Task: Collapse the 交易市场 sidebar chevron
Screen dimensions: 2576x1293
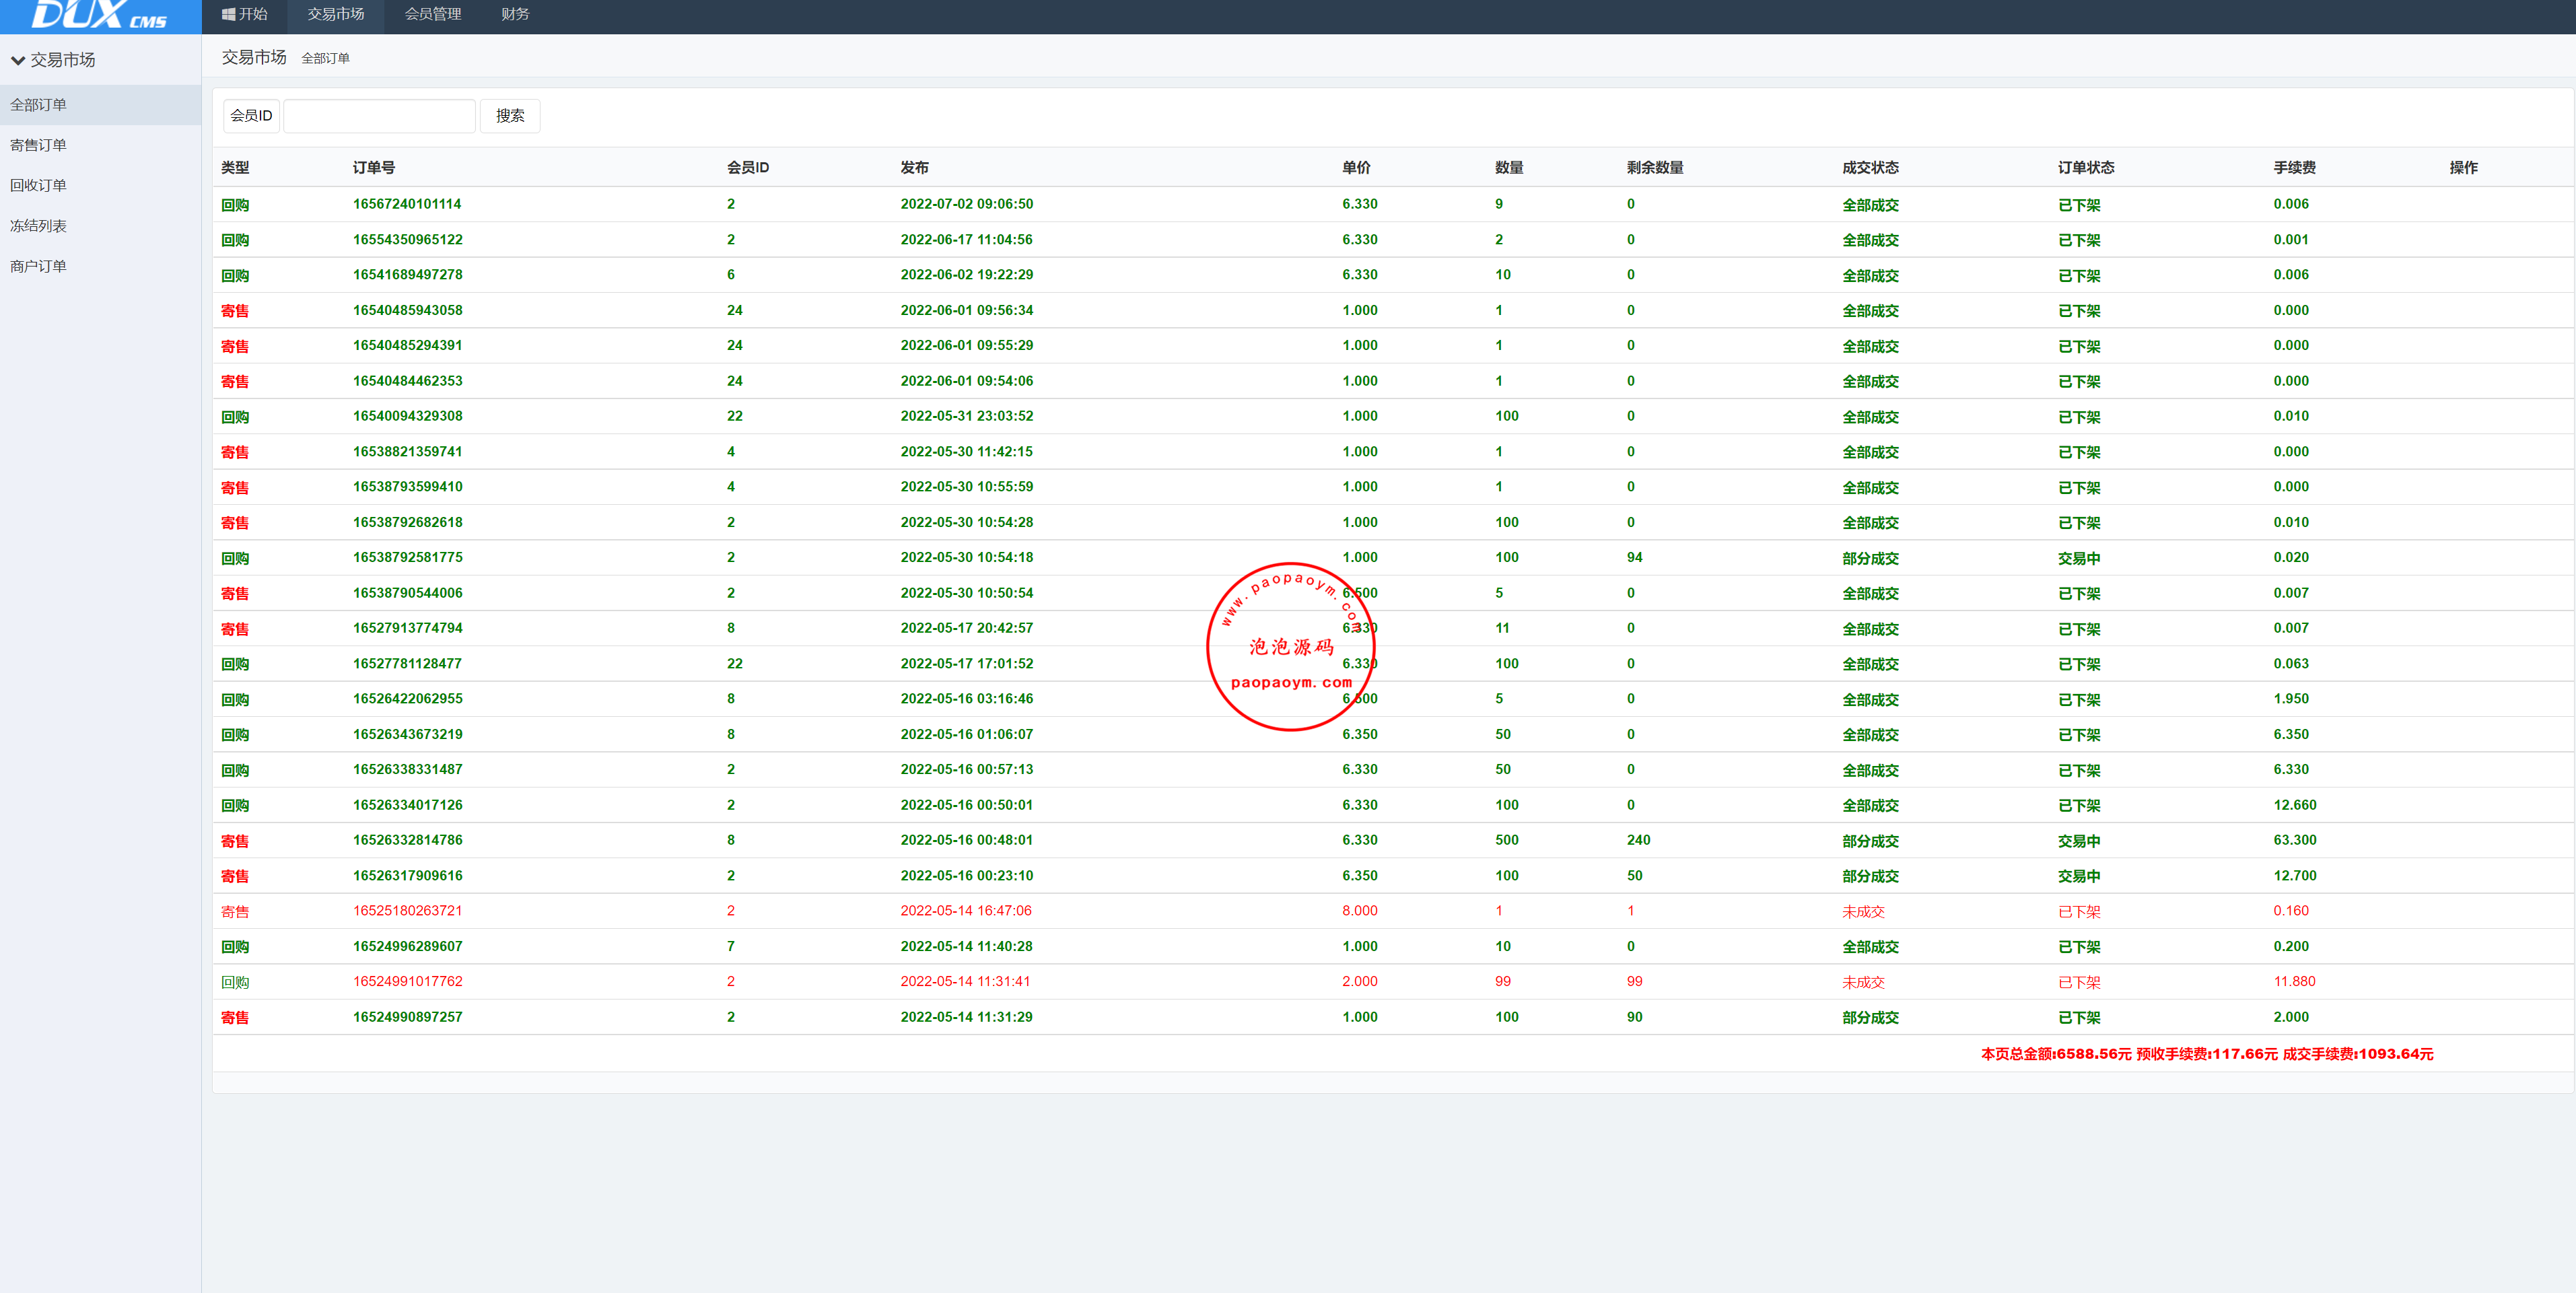Action: coord(18,60)
